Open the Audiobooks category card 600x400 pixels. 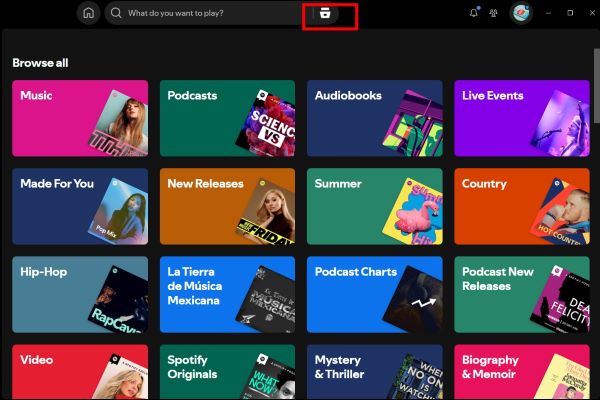tap(375, 118)
